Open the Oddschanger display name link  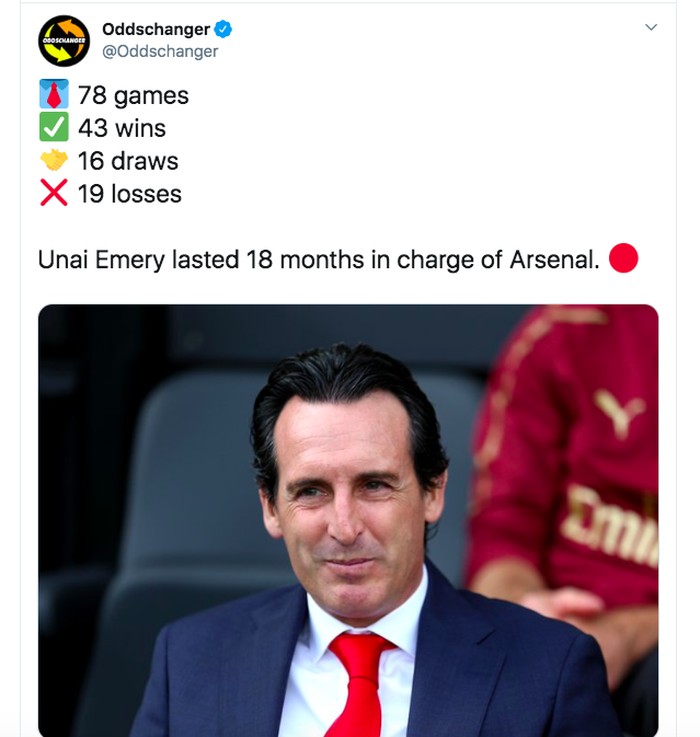click(157, 30)
